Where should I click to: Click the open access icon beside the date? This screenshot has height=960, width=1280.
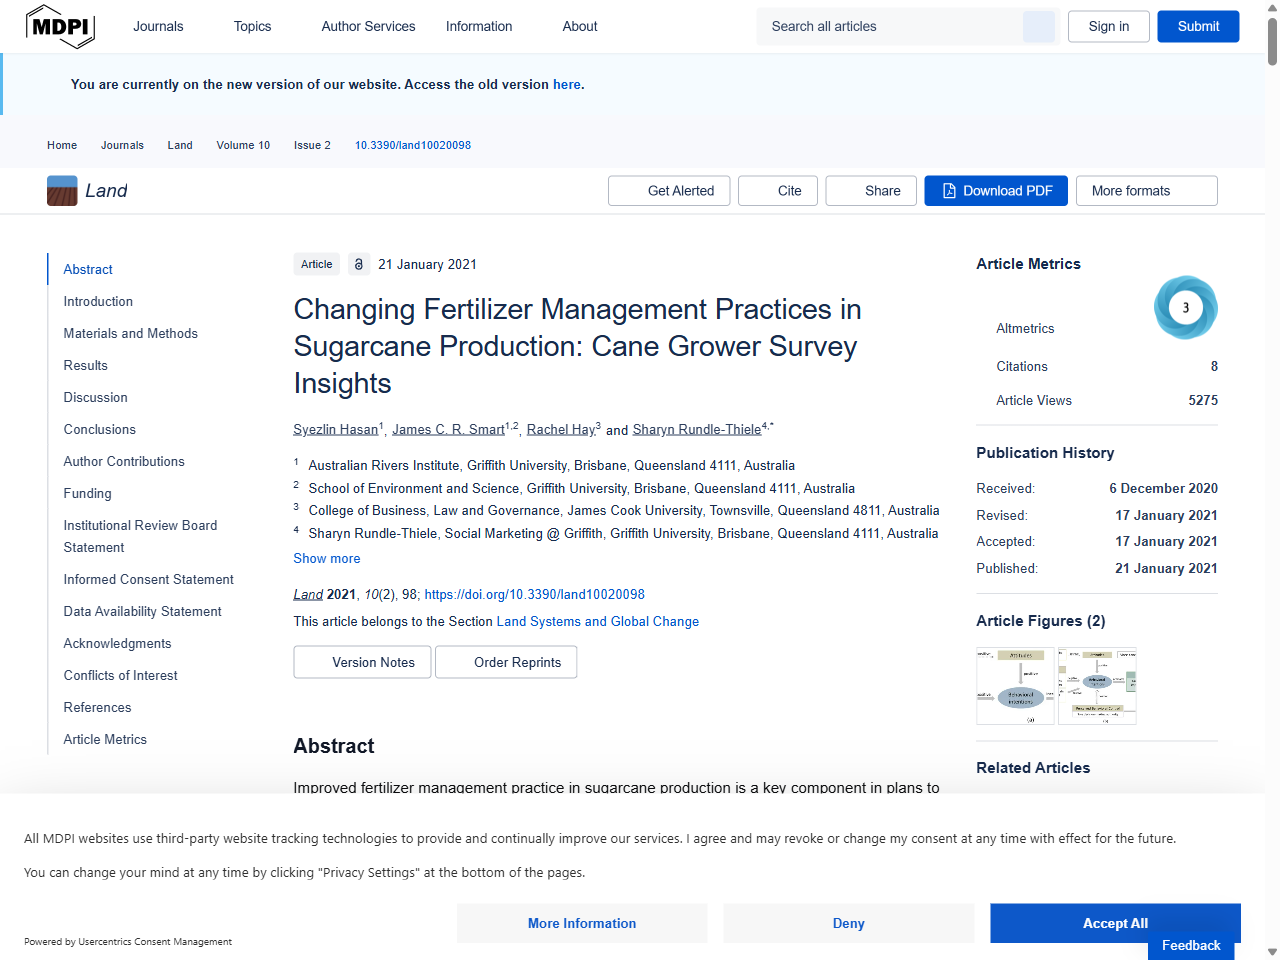coord(358,264)
